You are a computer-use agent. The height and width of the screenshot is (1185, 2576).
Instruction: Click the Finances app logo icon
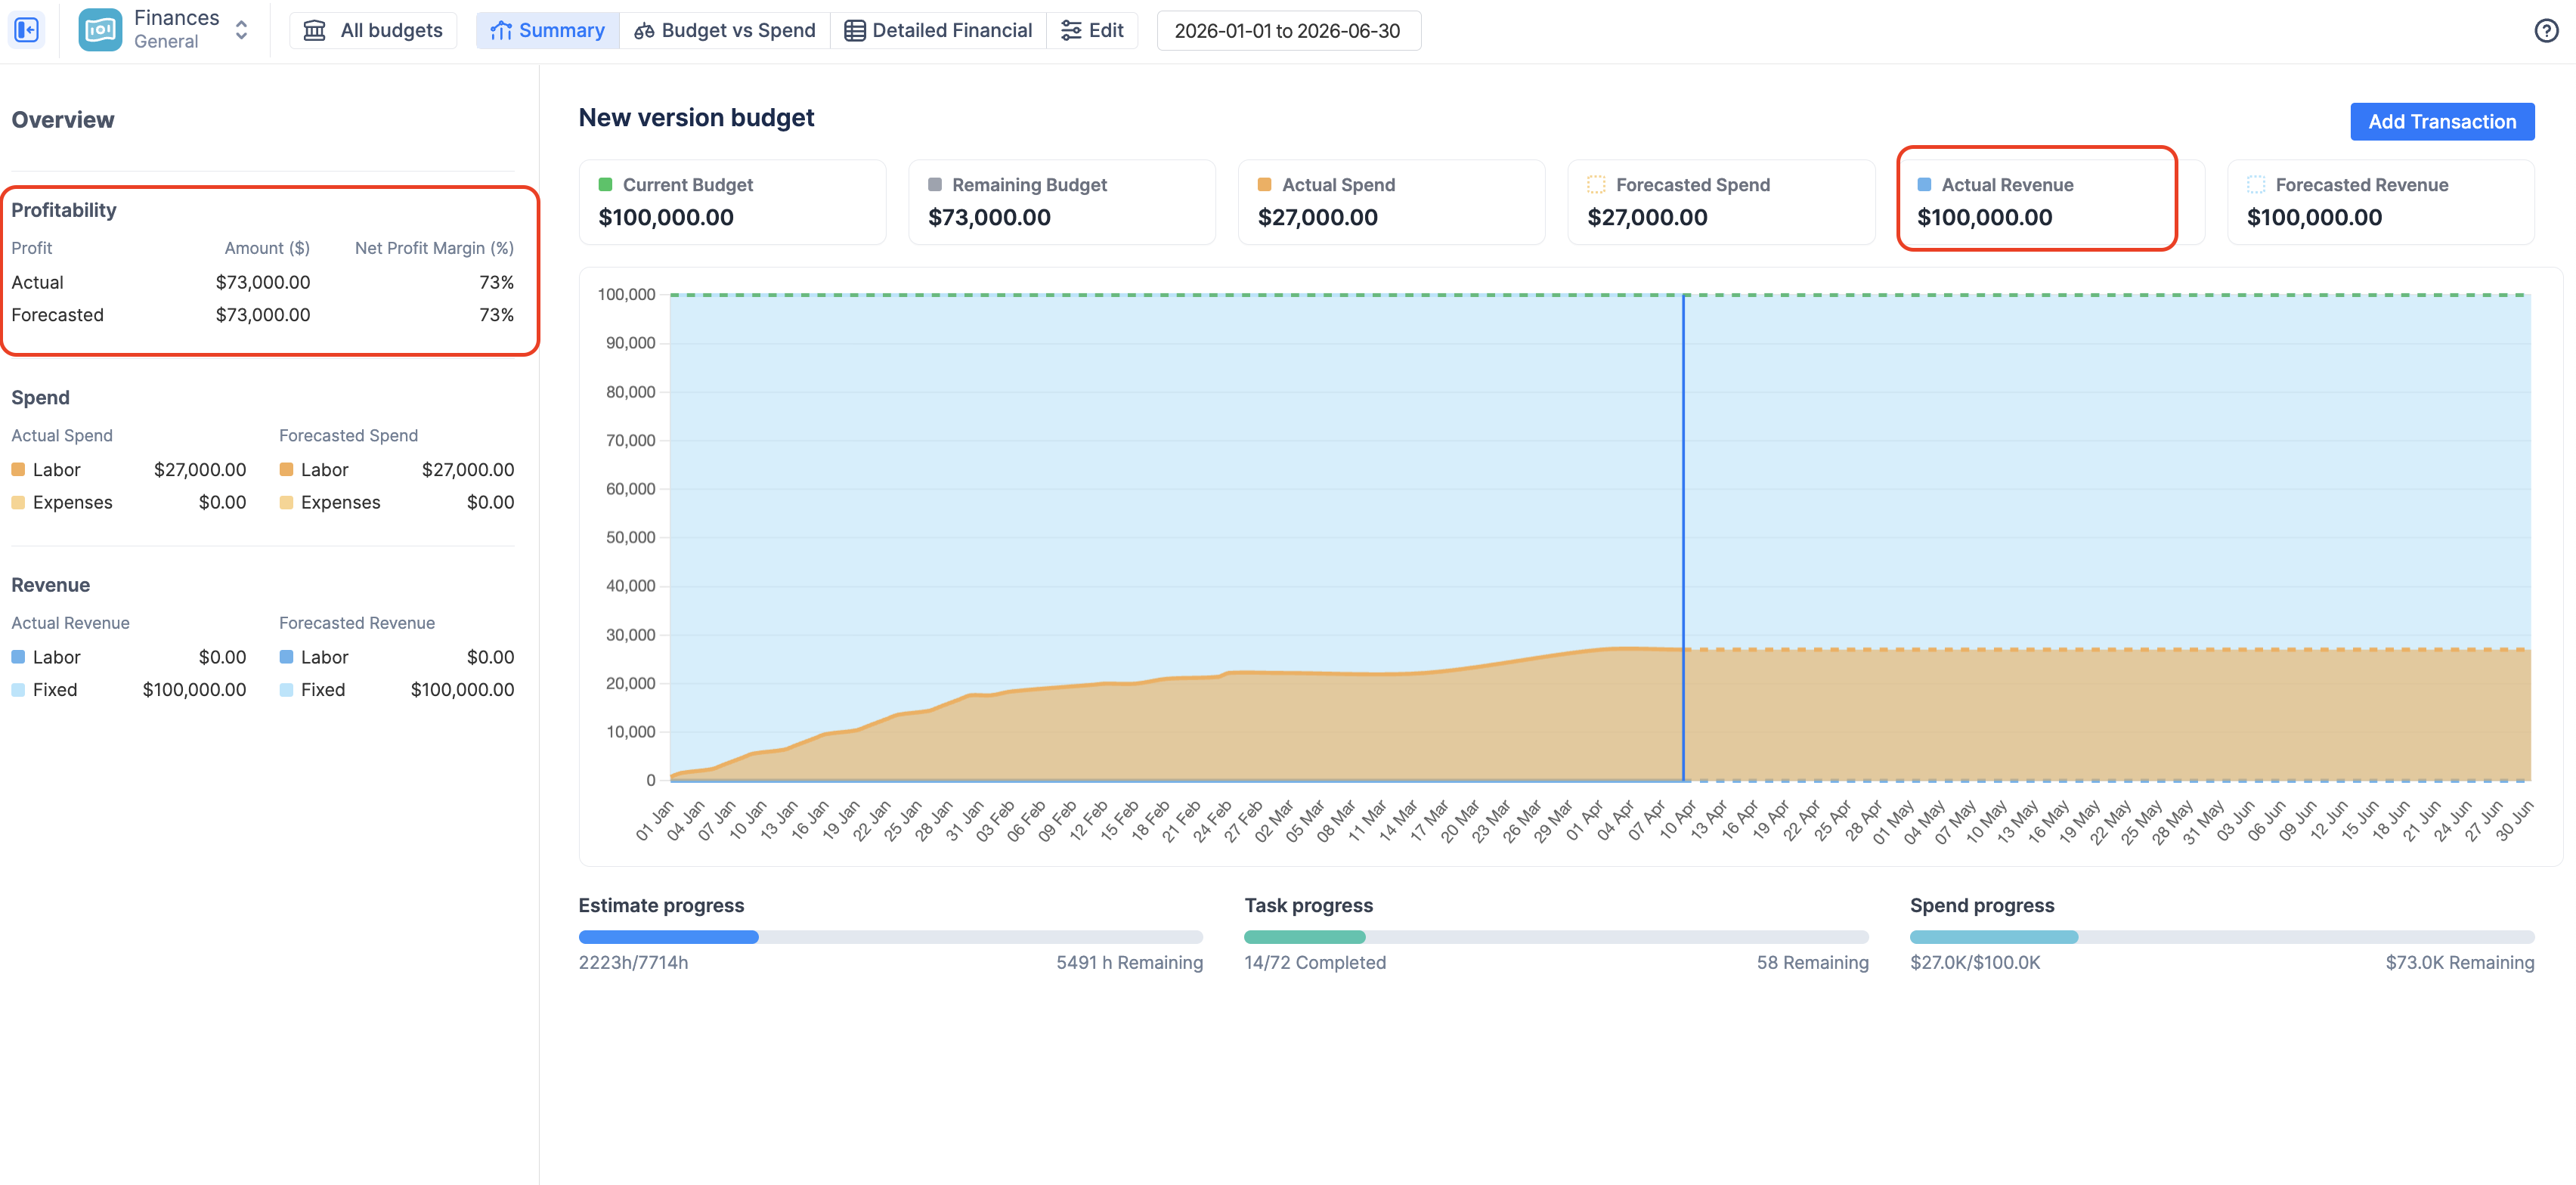[100, 30]
